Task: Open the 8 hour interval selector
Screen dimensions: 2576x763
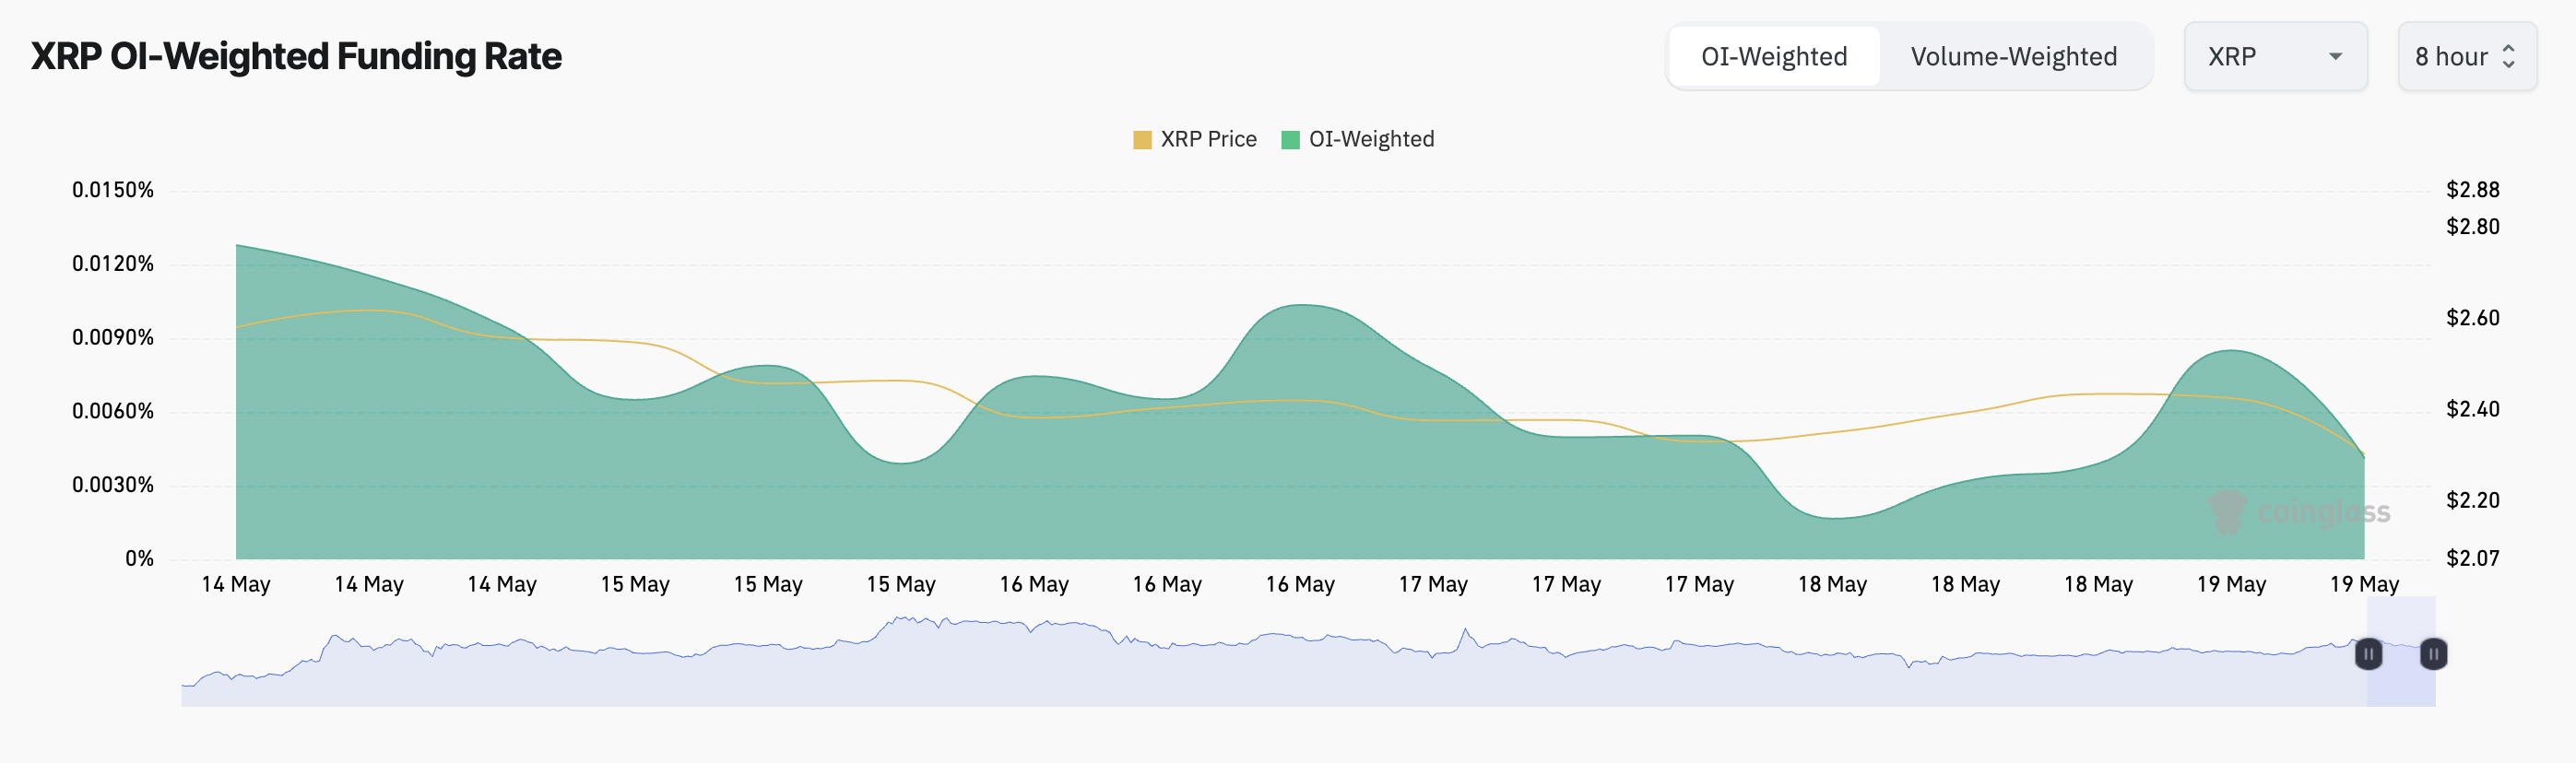Action: (x=2467, y=56)
